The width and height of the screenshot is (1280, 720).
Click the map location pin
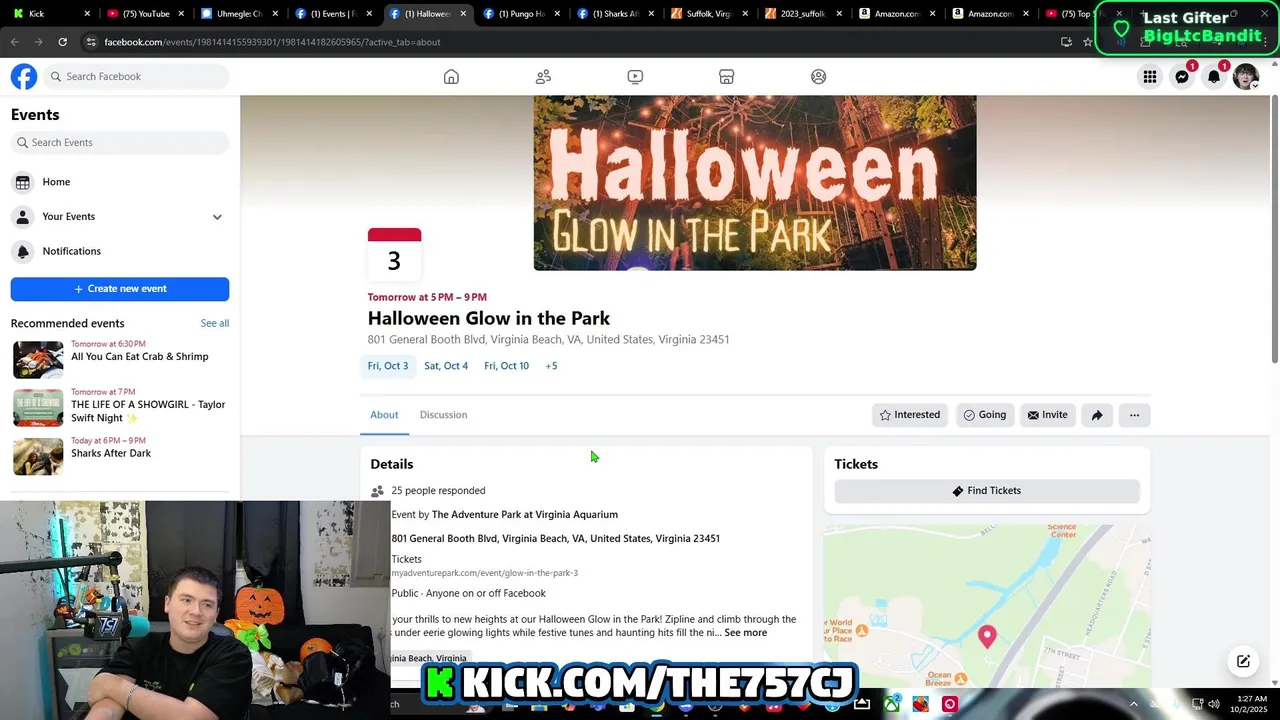pos(987,637)
